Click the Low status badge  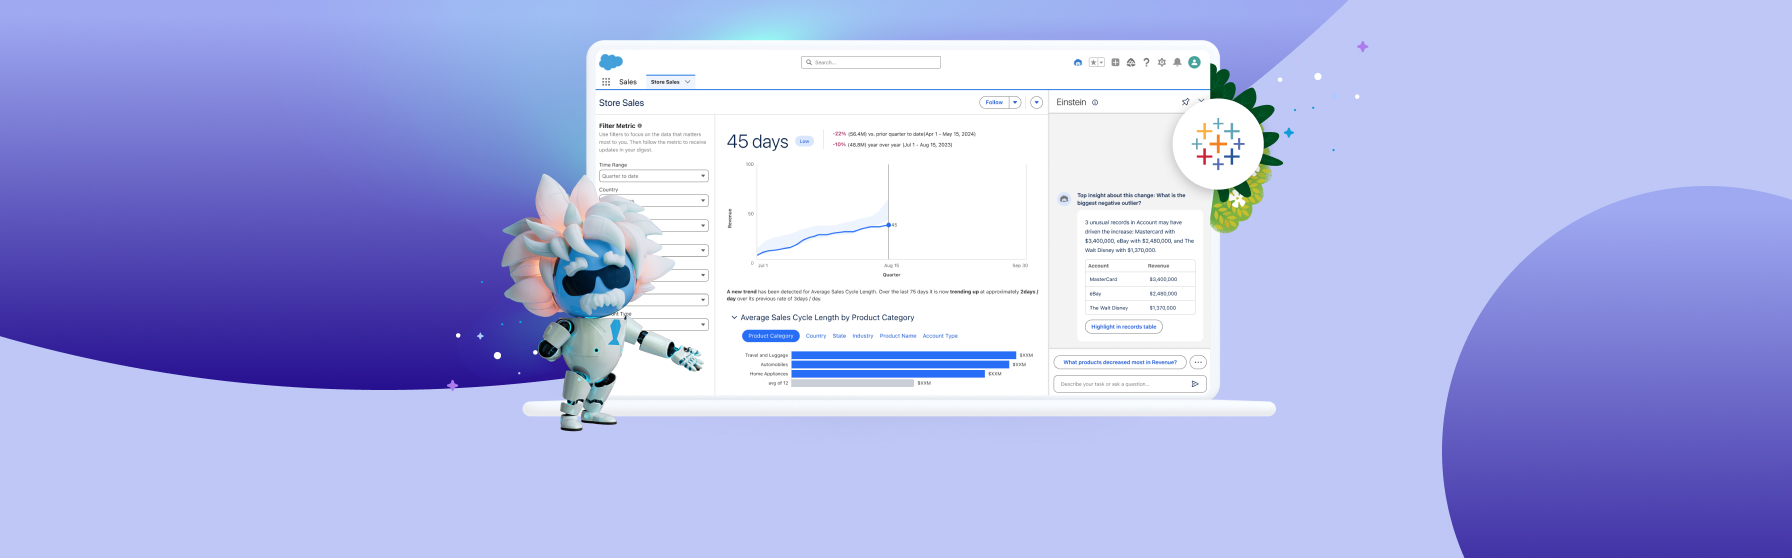(x=804, y=141)
